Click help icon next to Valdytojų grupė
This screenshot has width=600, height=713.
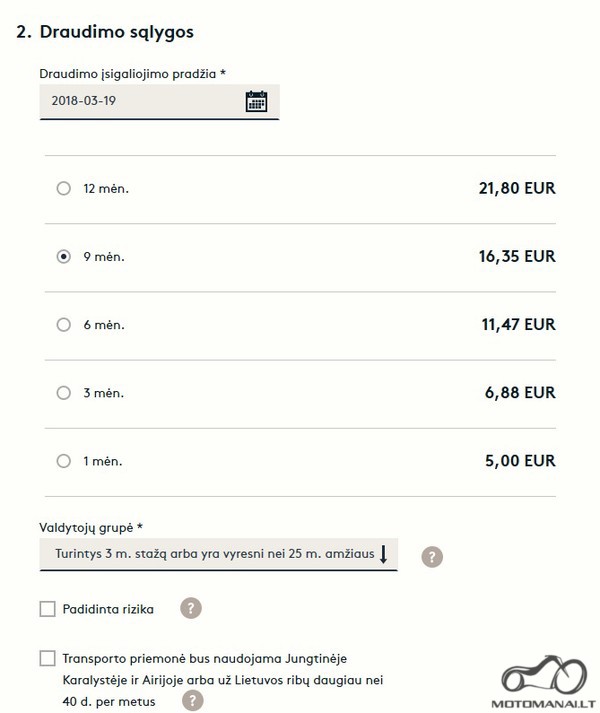432,557
